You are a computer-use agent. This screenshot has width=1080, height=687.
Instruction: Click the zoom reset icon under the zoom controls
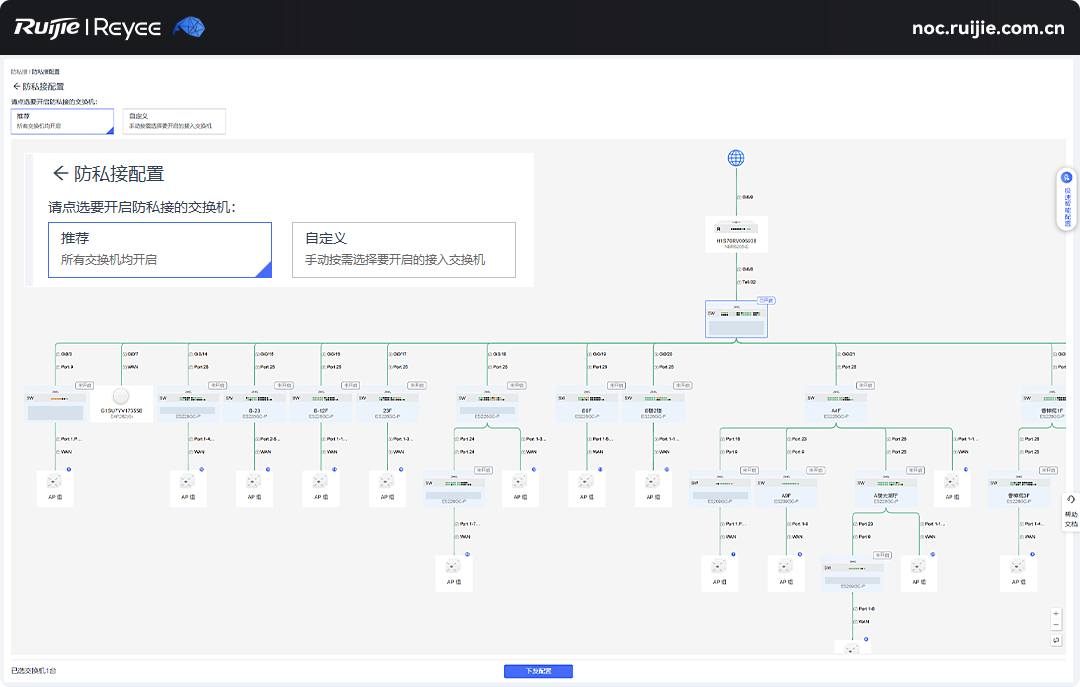pyautogui.click(x=1056, y=640)
